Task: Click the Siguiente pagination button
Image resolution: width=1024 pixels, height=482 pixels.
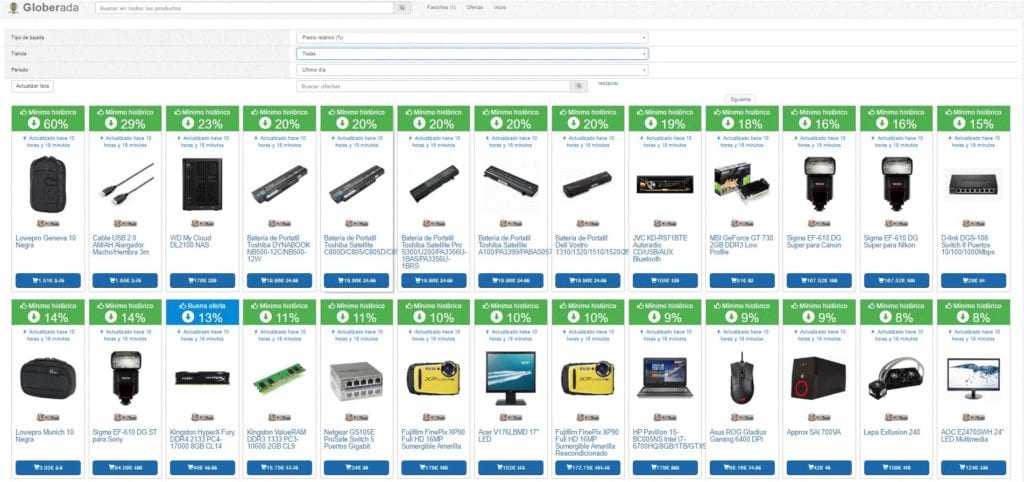Action: pos(741,99)
